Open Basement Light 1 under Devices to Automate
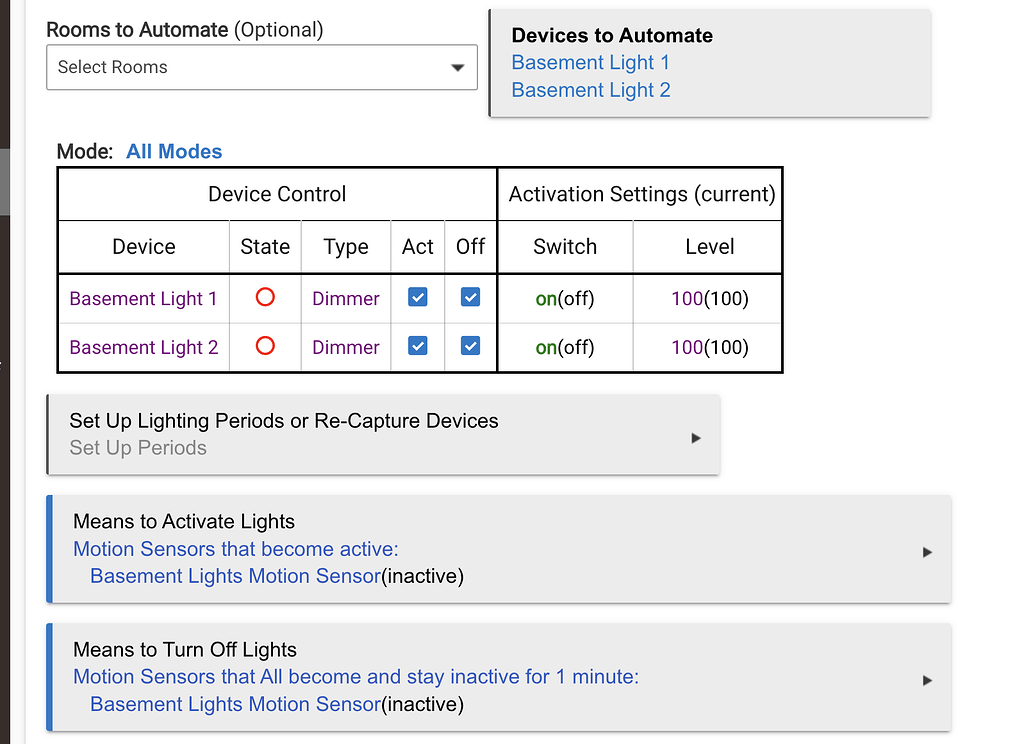Screen dimensions: 1024x744 click(590, 62)
